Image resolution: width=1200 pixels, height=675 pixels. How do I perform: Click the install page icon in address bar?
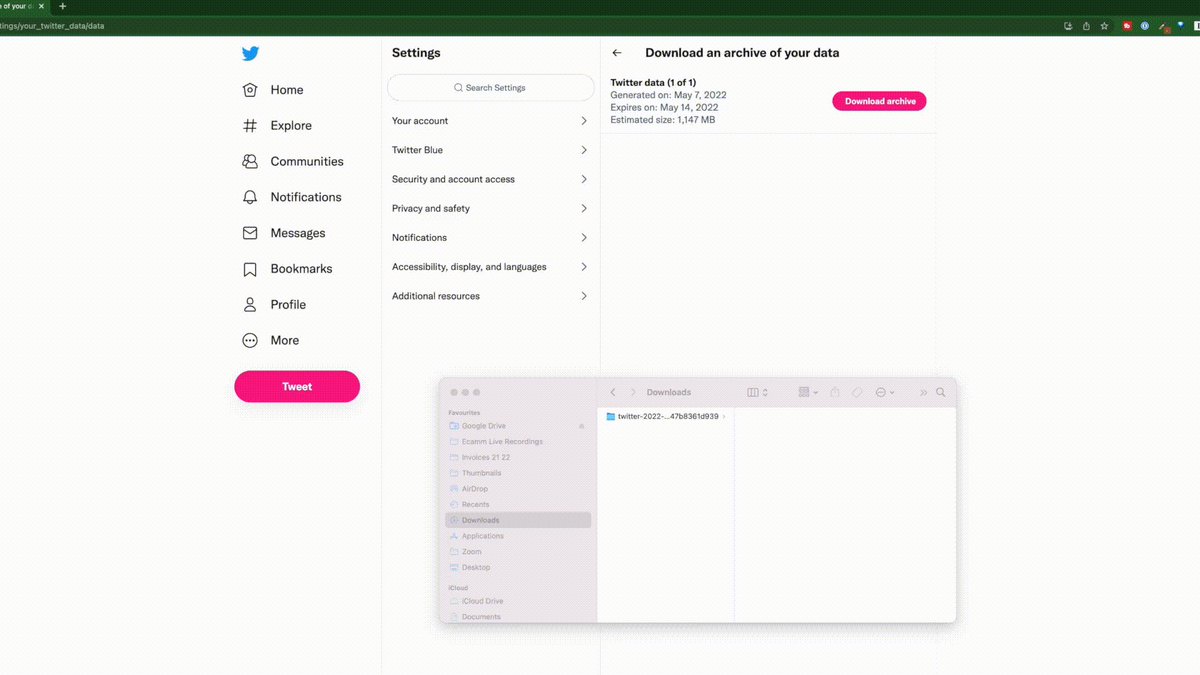1068,26
